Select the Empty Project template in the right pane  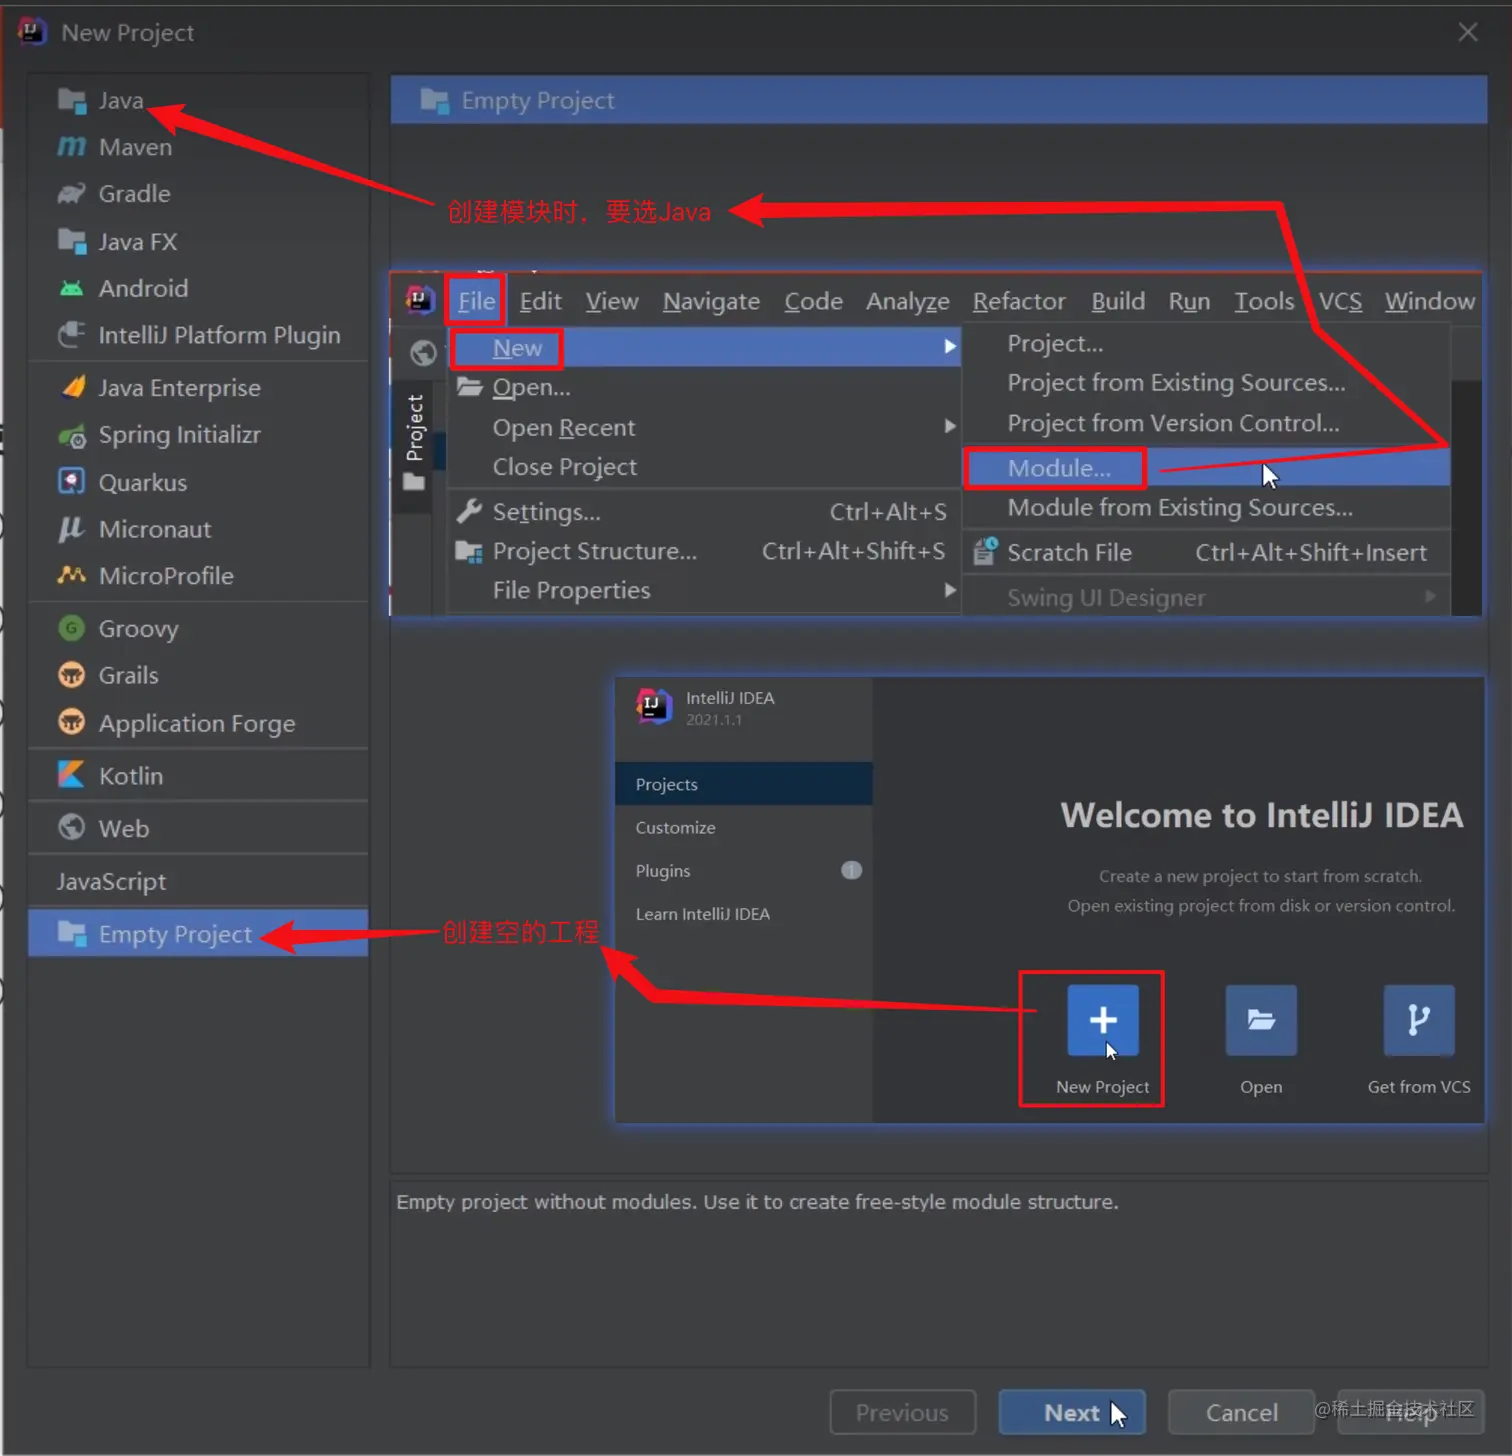point(939,100)
